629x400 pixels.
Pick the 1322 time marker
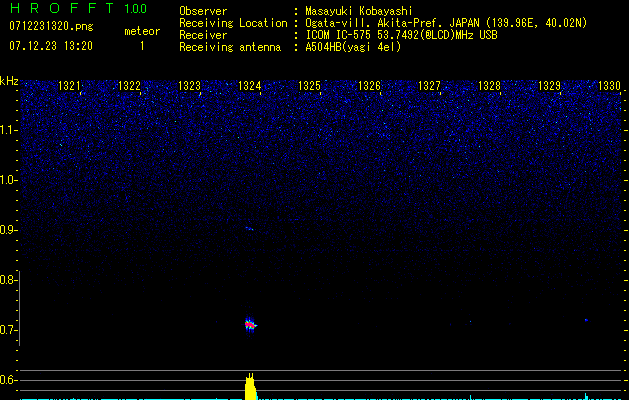click(129, 87)
